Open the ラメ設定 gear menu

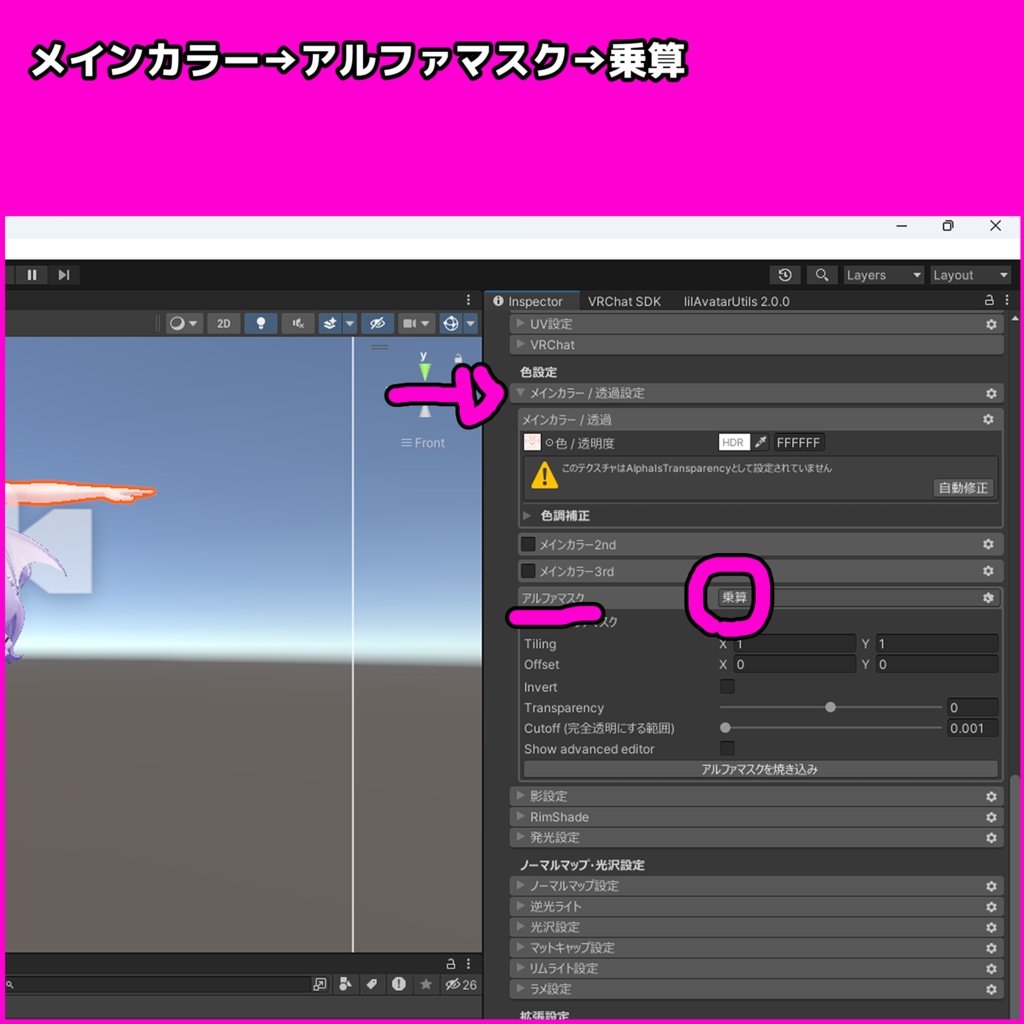point(991,989)
